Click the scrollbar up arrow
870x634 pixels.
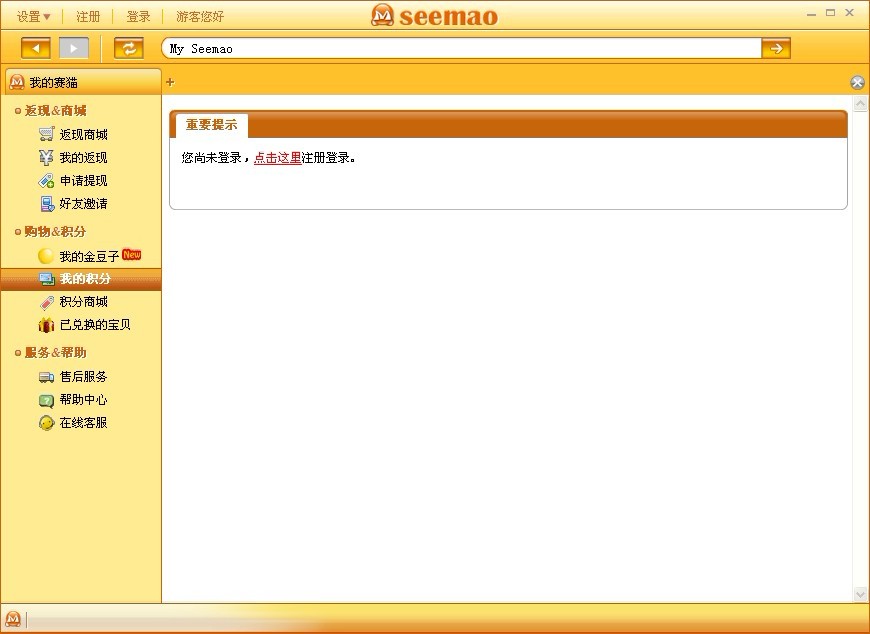pyautogui.click(x=860, y=103)
